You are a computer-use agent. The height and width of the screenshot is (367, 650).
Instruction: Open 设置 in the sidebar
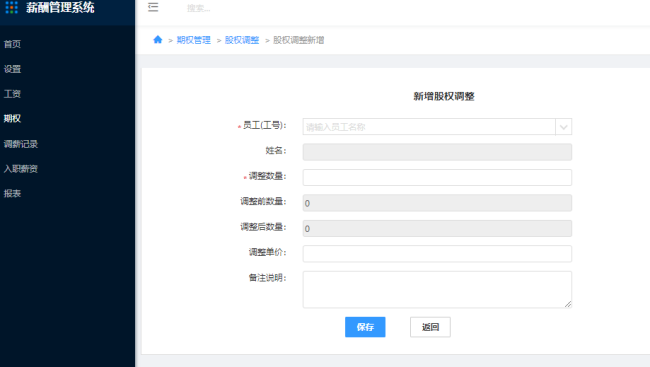coord(12,69)
